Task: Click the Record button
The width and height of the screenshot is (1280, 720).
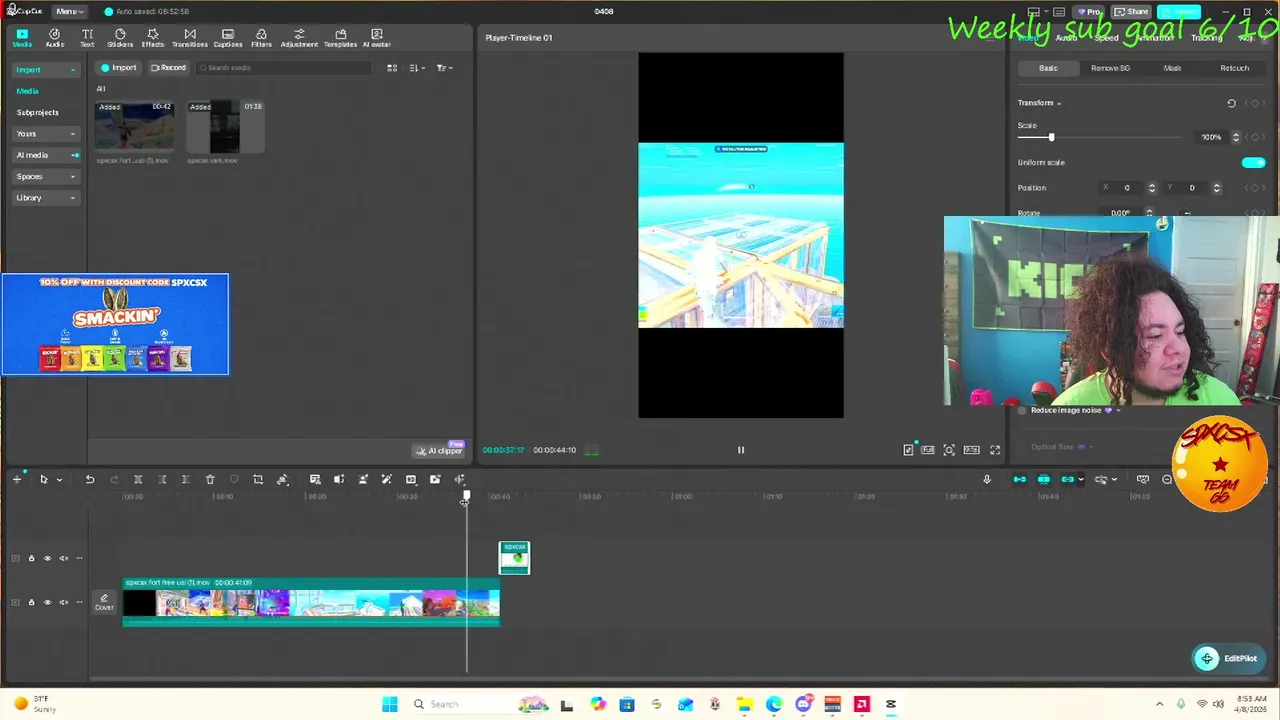Action: tap(168, 68)
